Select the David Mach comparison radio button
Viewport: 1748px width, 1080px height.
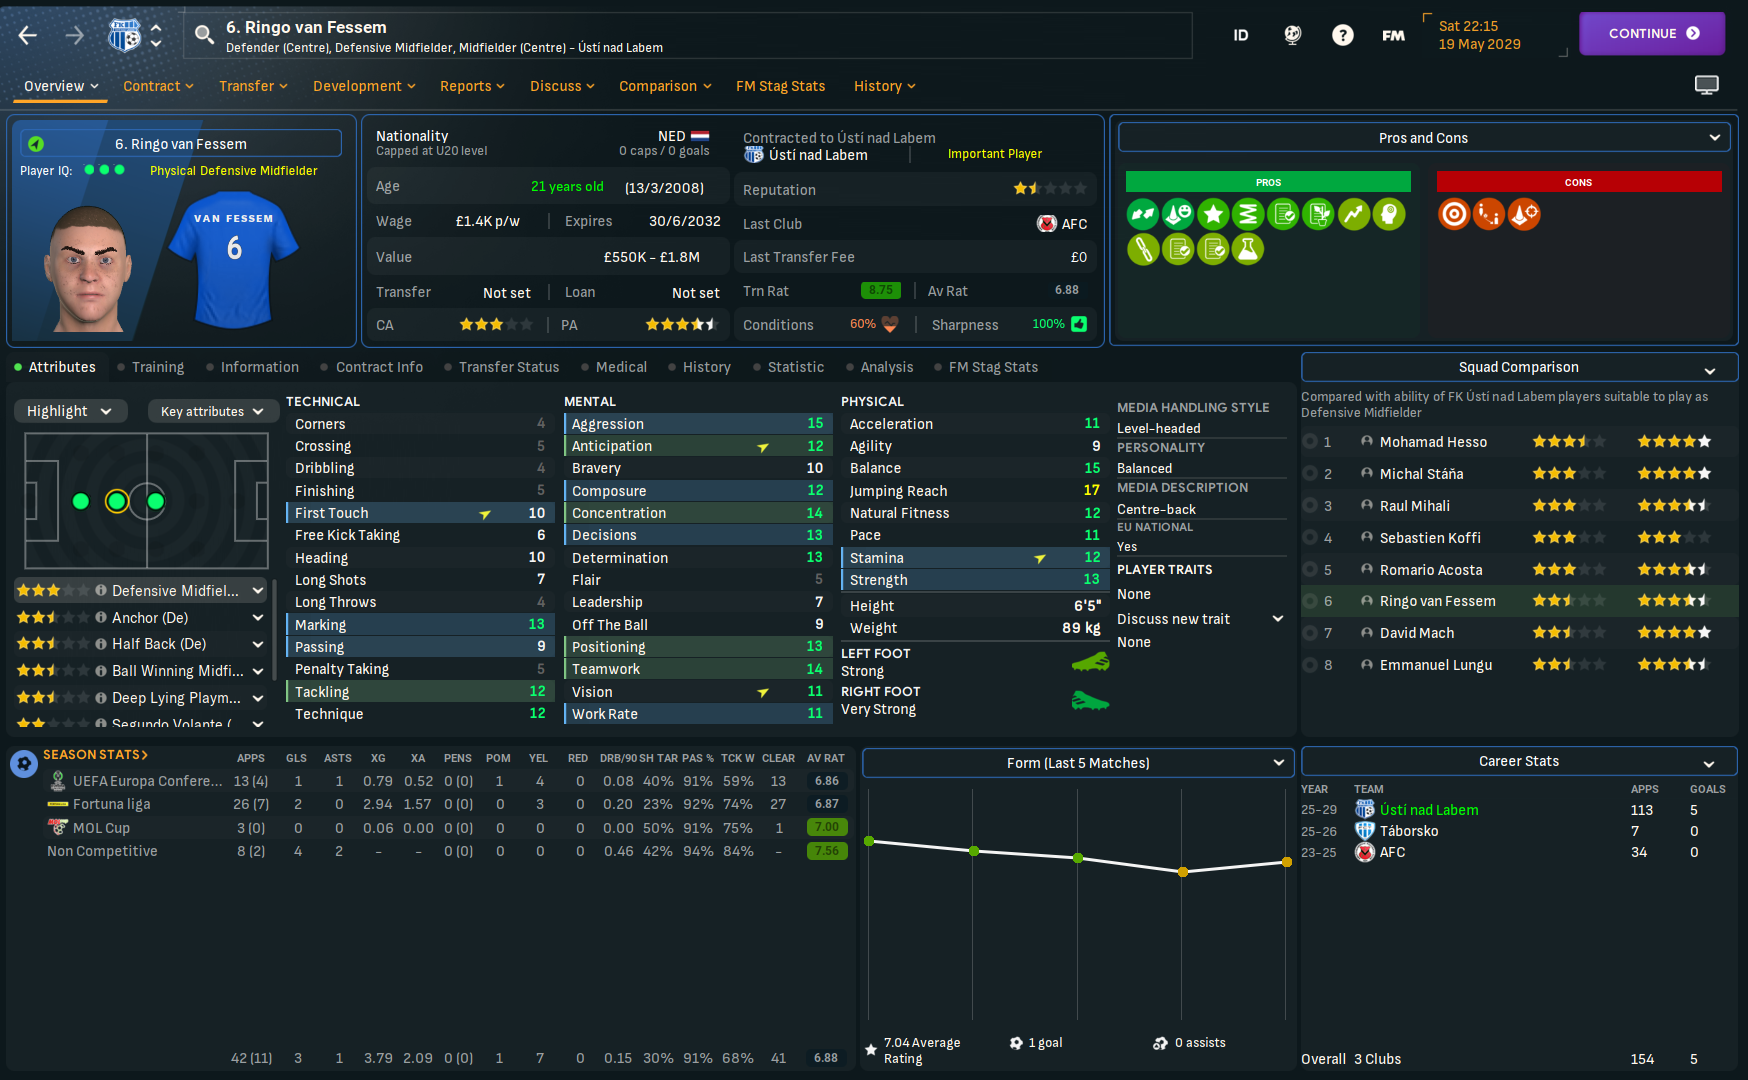coord(1310,633)
